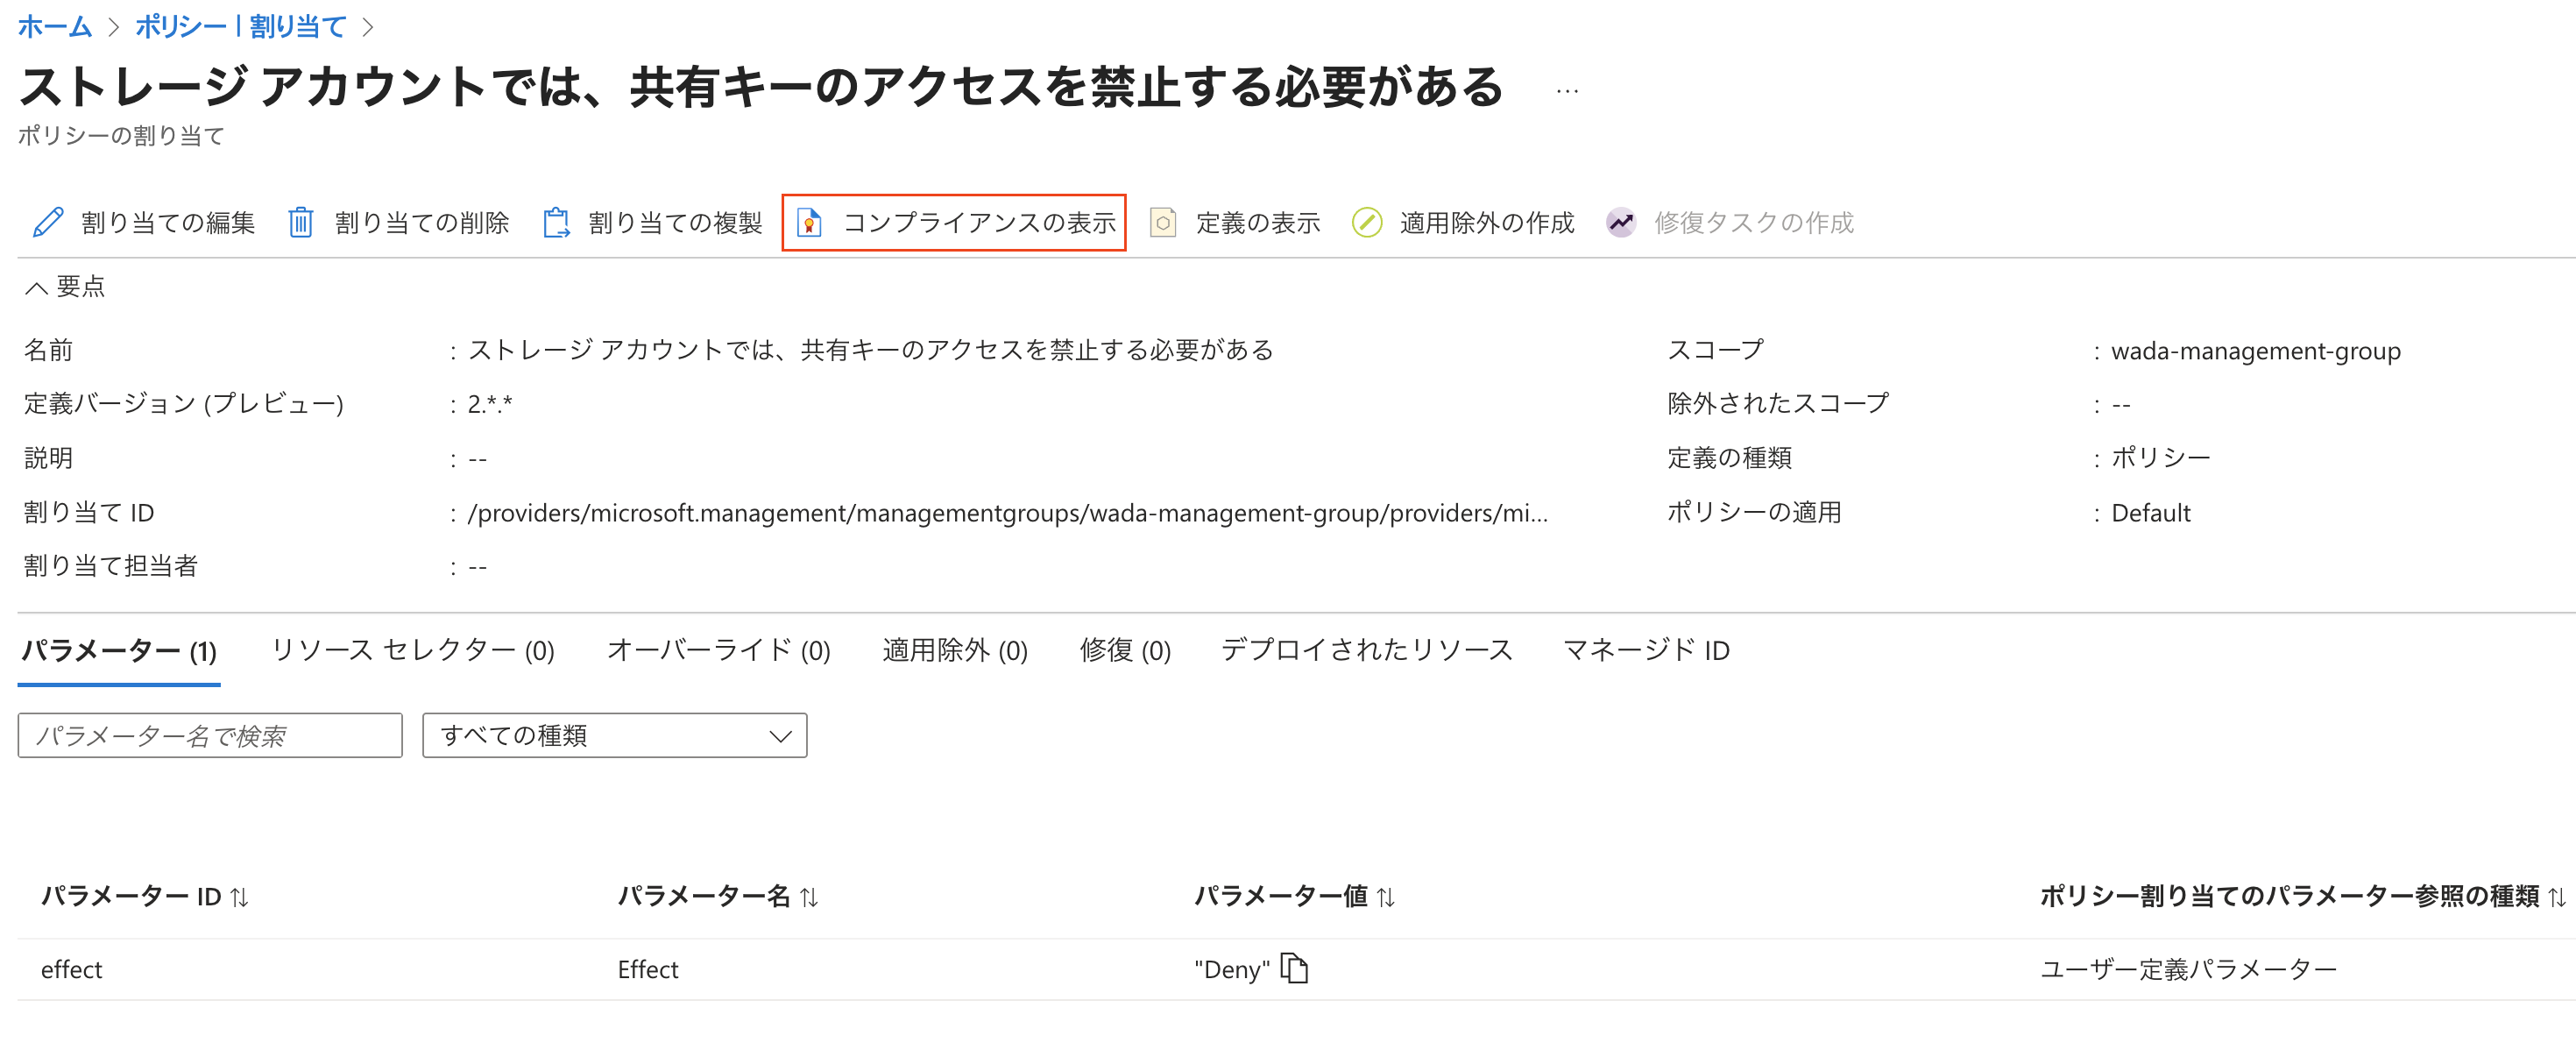Click the ユーザー定義パラメーター cell
2576x1043 pixels.
tap(2188, 969)
